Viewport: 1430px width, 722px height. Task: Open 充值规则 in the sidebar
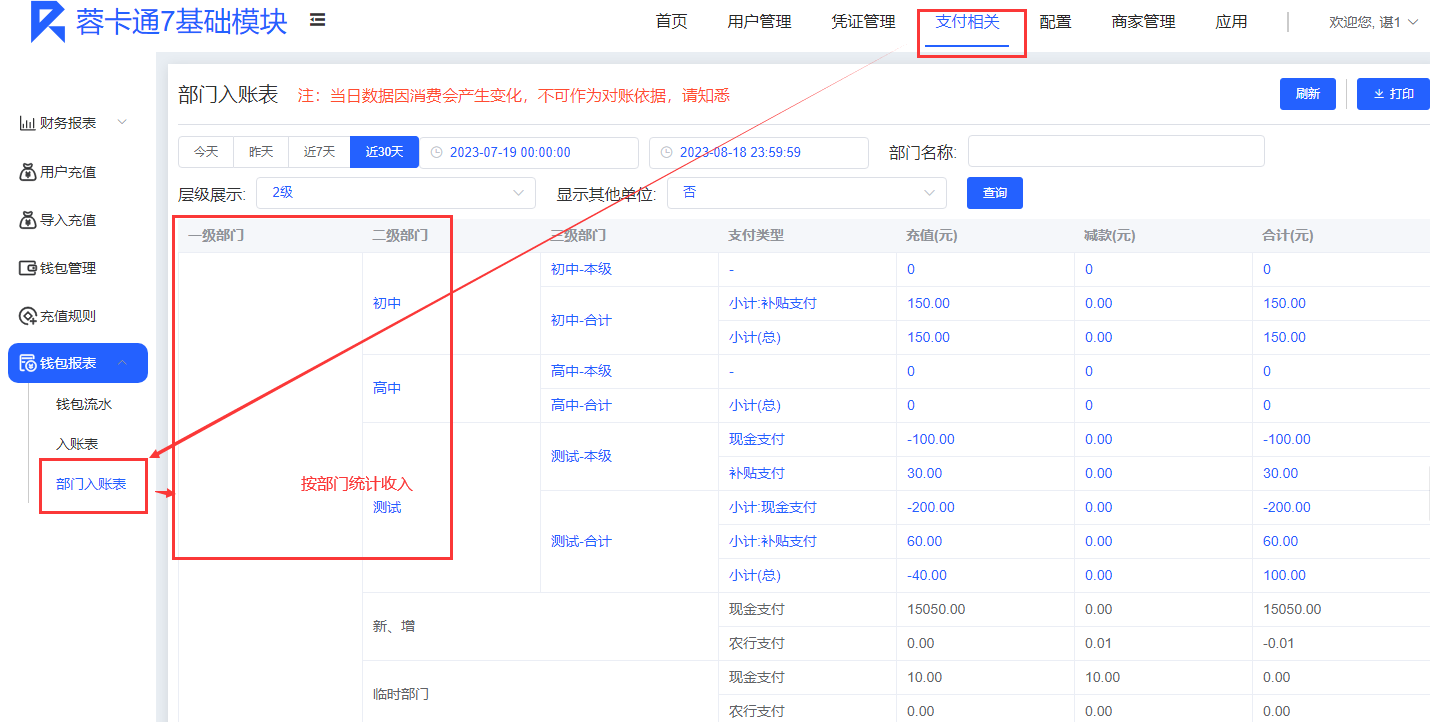tap(68, 316)
